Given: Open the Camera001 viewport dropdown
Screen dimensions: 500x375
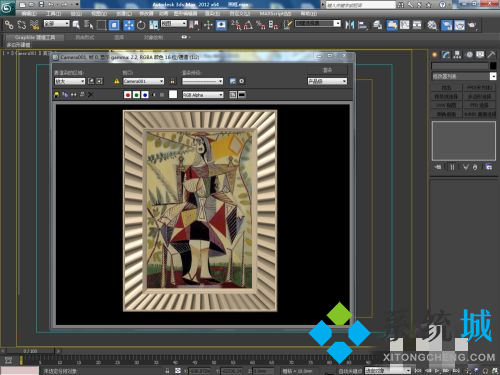Looking at the screenshot, I should coord(143,81).
